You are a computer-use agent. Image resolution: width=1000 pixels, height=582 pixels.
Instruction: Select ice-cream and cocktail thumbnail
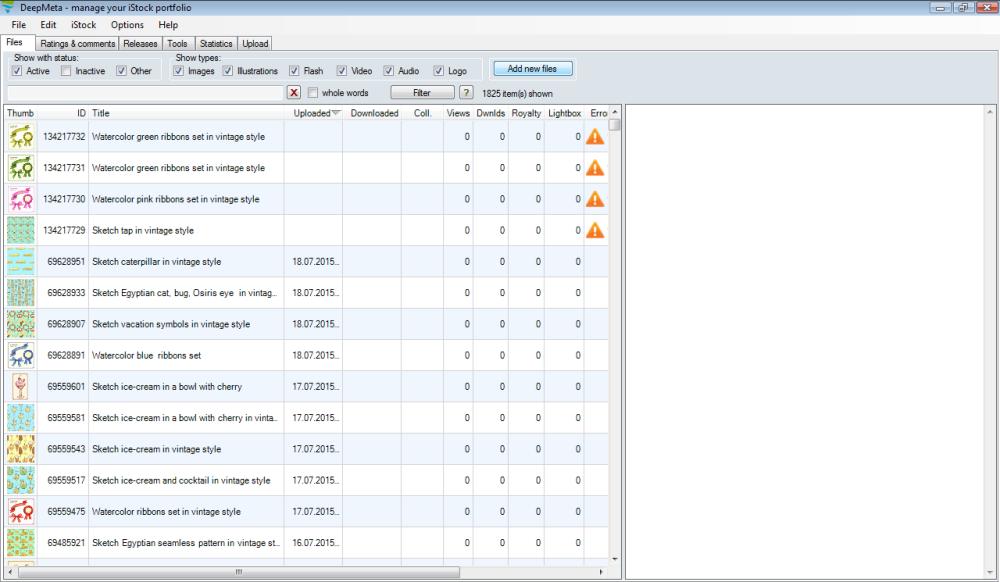21,480
